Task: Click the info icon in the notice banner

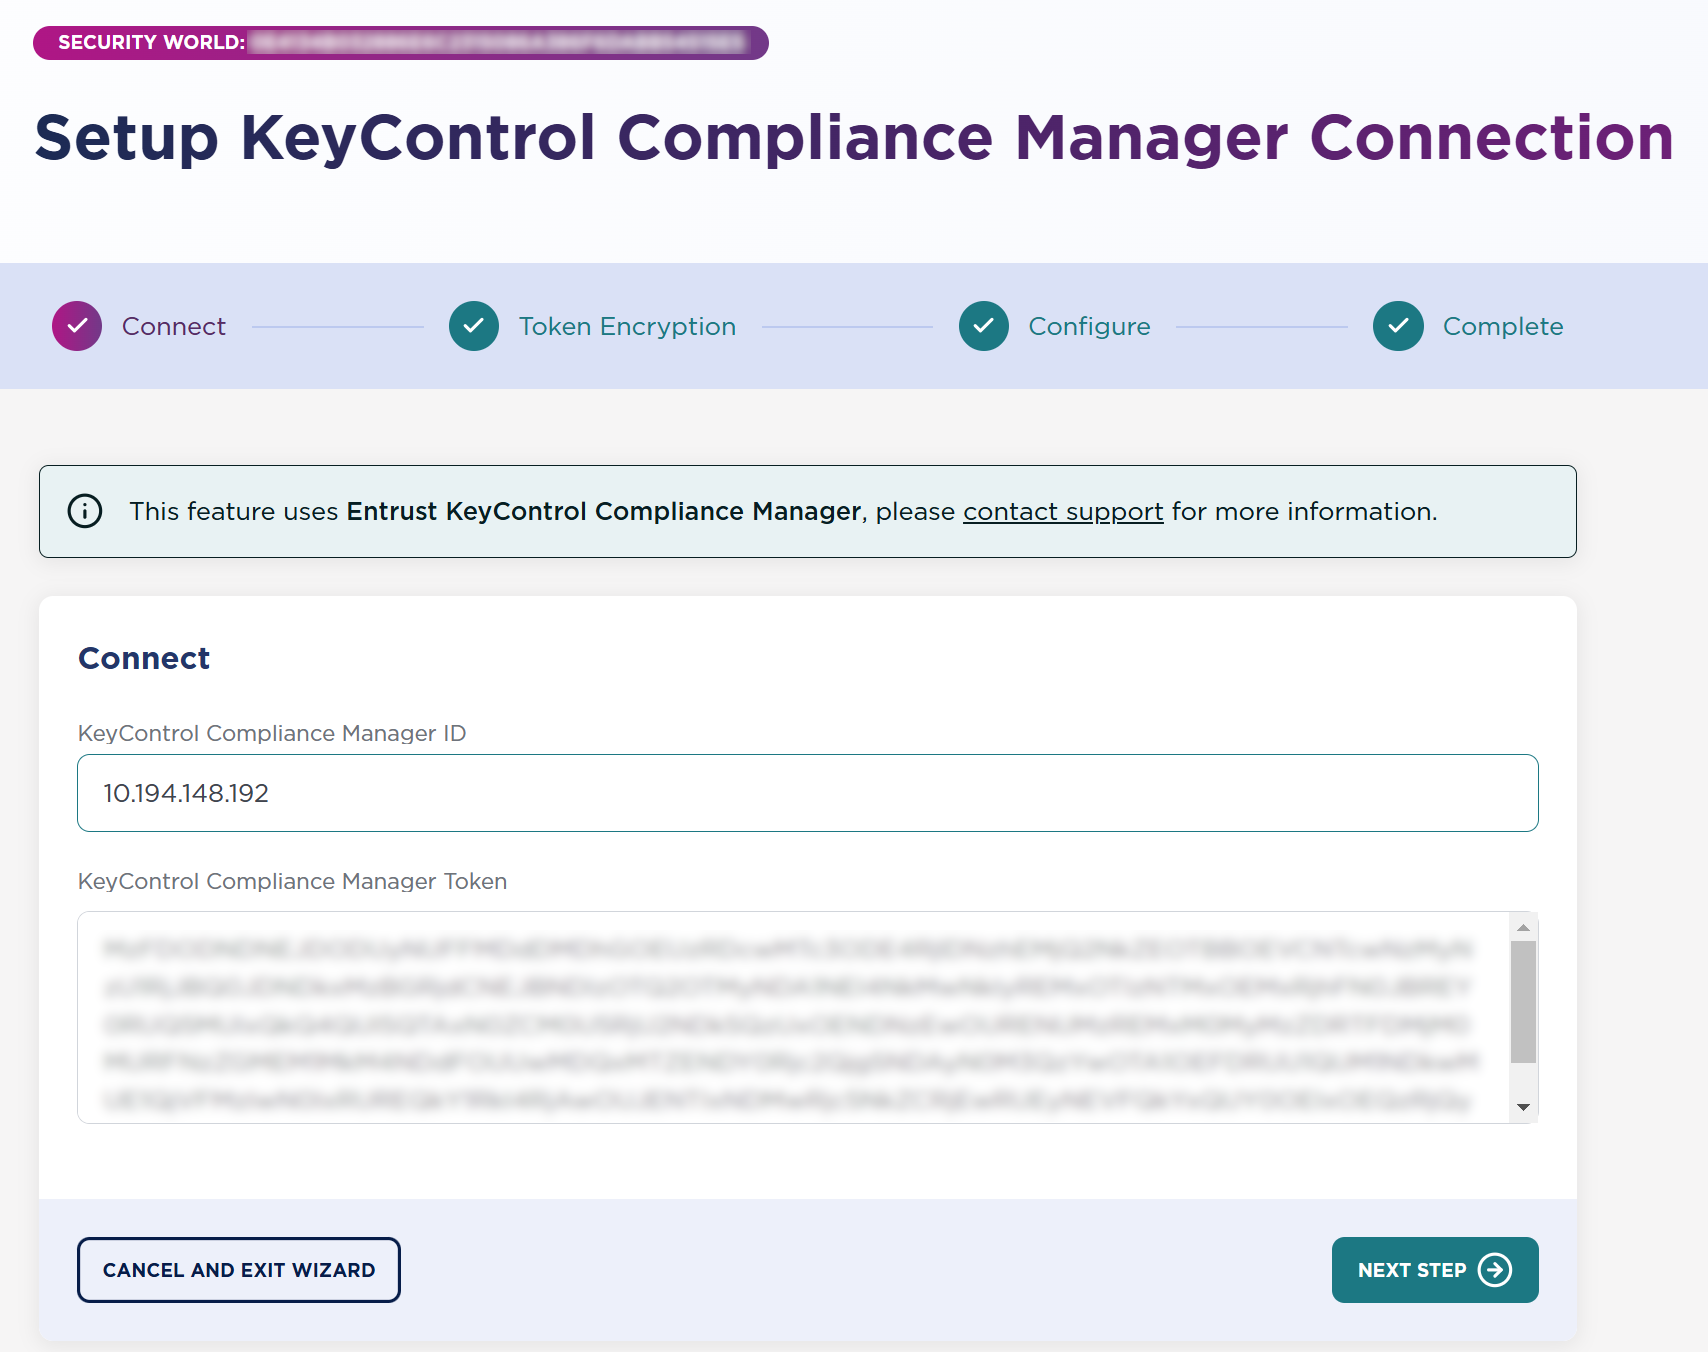Action: coord(85,511)
